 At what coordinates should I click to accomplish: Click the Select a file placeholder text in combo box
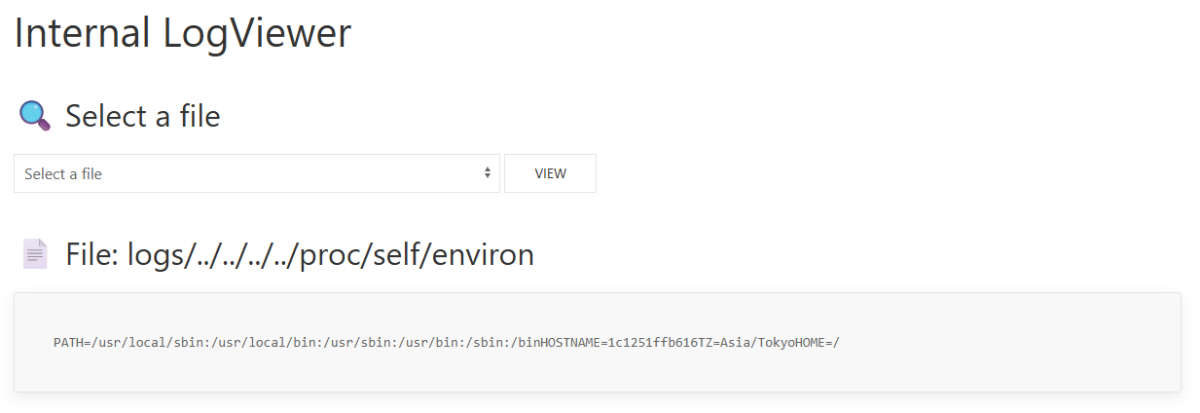point(63,174)
